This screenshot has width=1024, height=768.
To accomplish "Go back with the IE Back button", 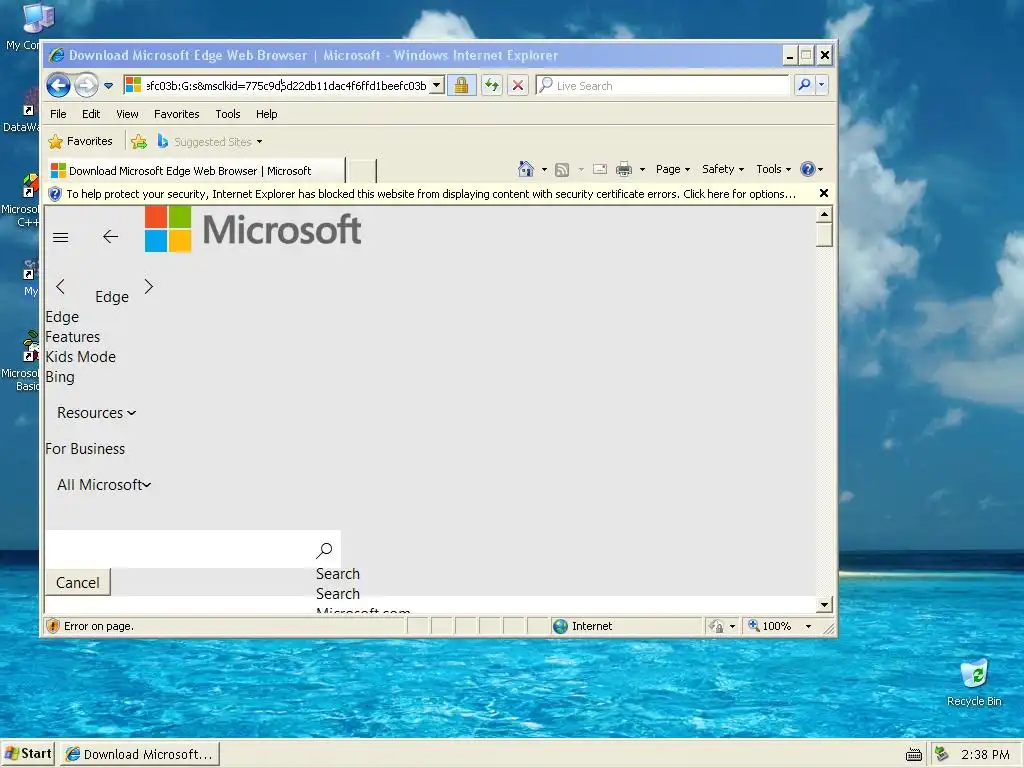I will [58, 85].
